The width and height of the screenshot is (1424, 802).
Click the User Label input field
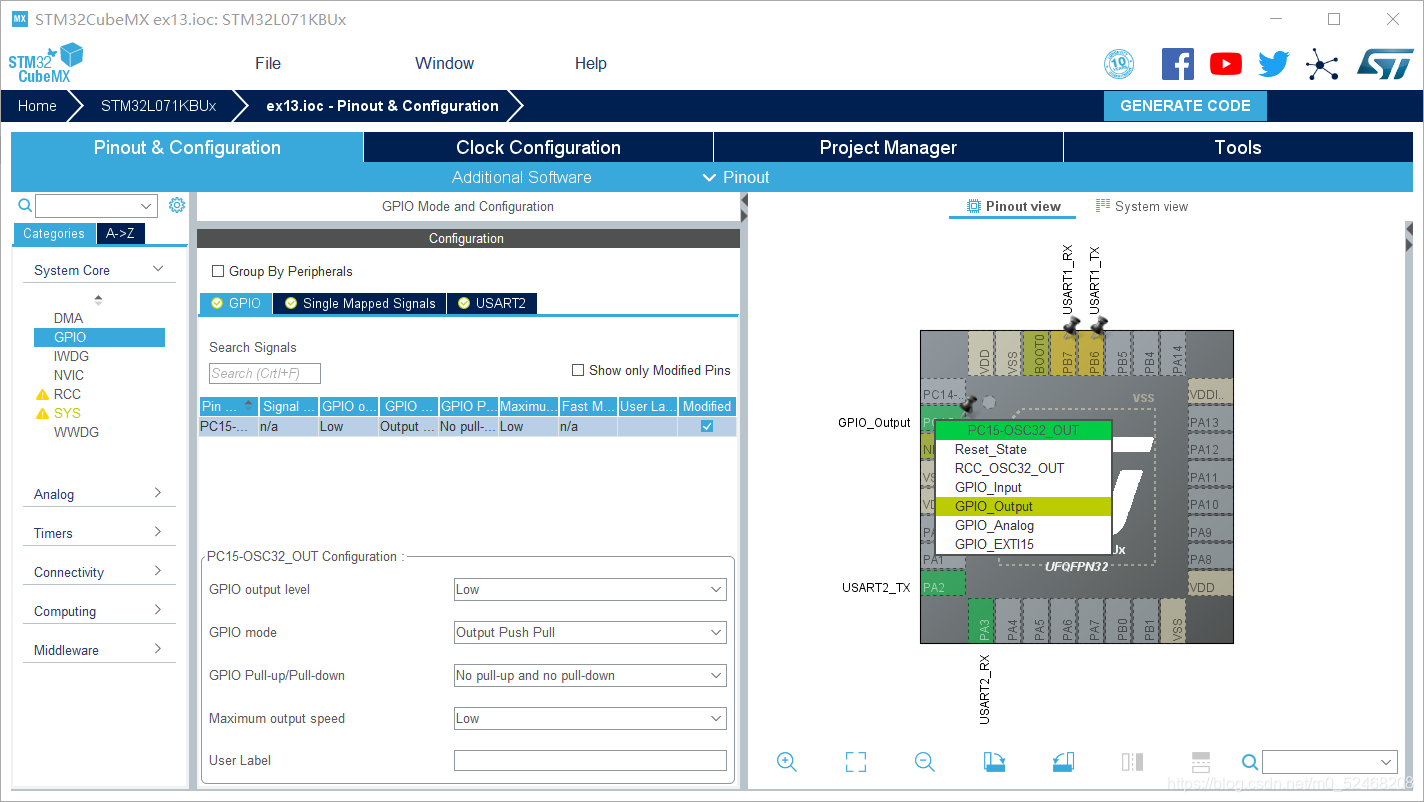(590, 760)
